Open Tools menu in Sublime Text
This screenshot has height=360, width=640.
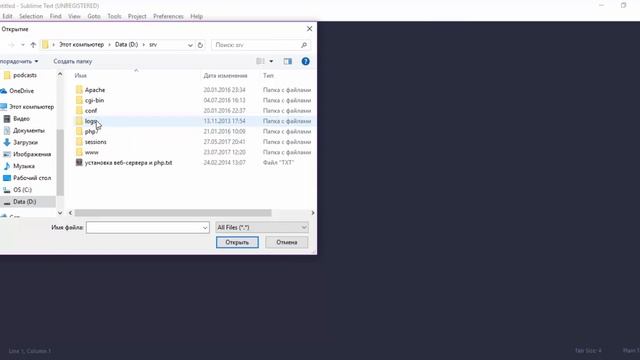(114, 16)
